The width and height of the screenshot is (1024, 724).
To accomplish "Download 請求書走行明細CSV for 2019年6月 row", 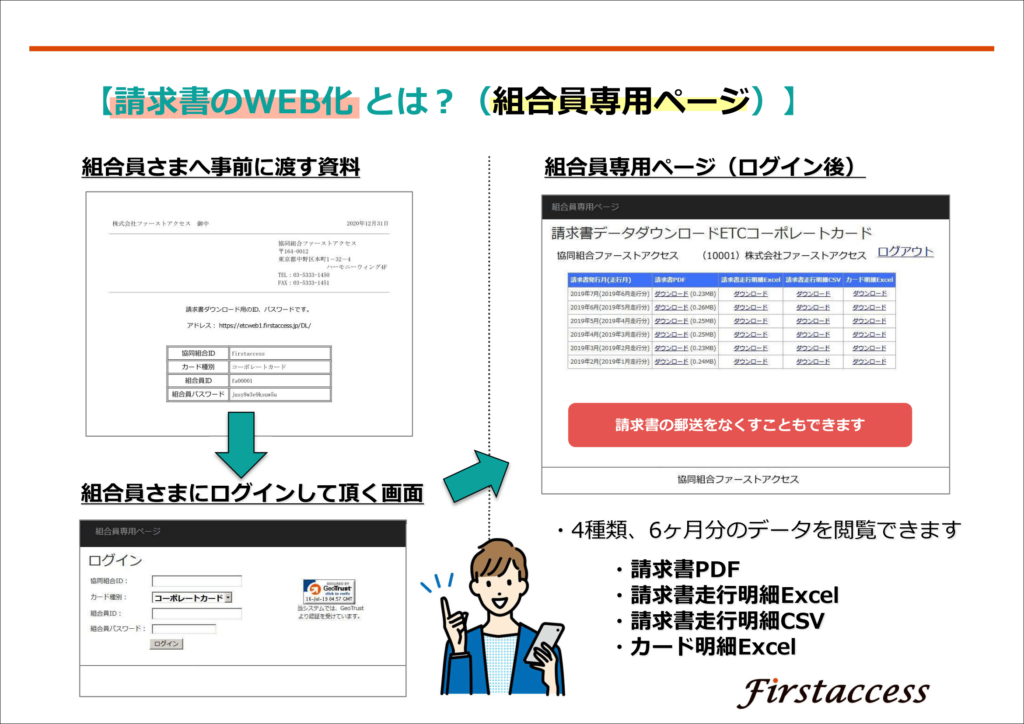I will [x=813, y=307].
